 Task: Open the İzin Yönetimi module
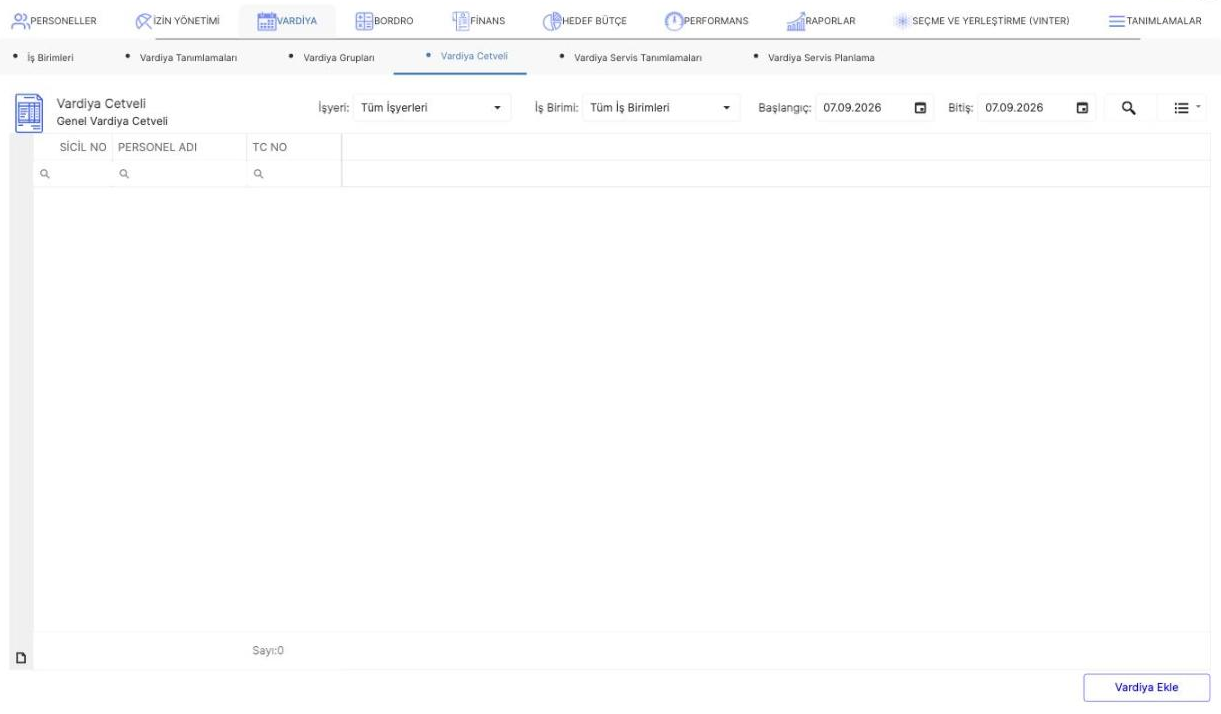click(x=177, y=20)
